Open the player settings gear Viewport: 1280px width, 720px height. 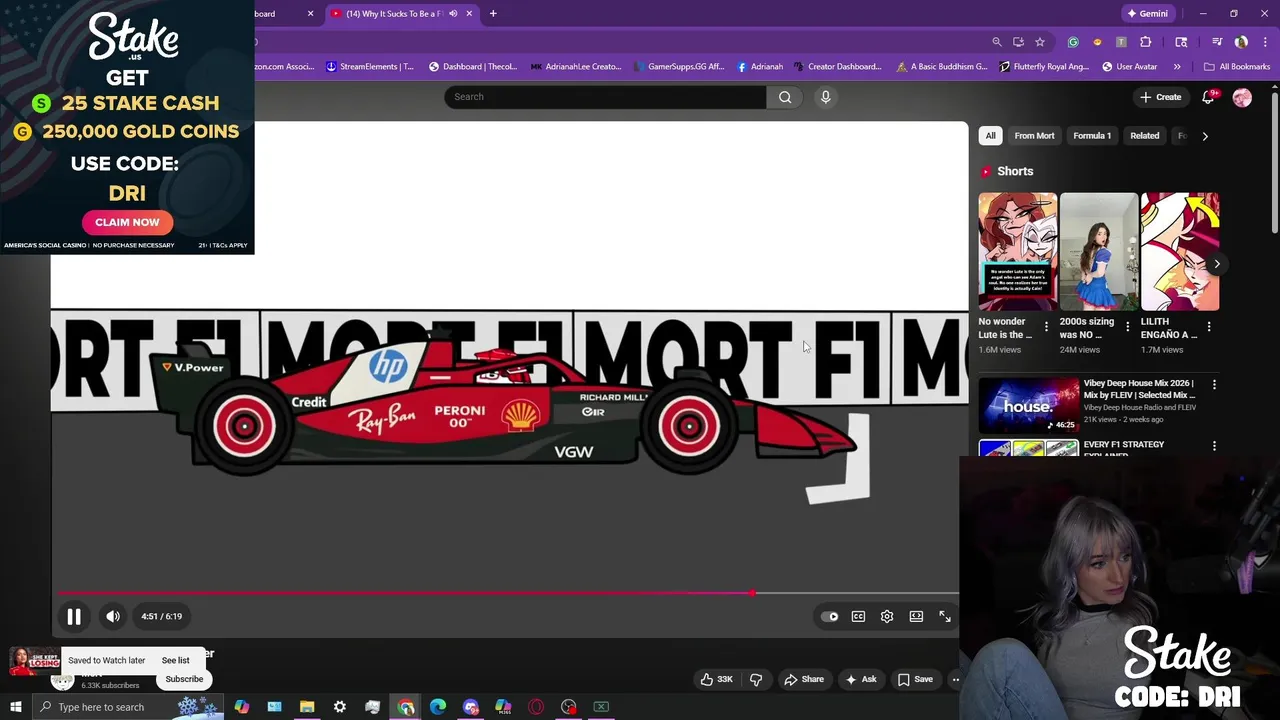887,617
